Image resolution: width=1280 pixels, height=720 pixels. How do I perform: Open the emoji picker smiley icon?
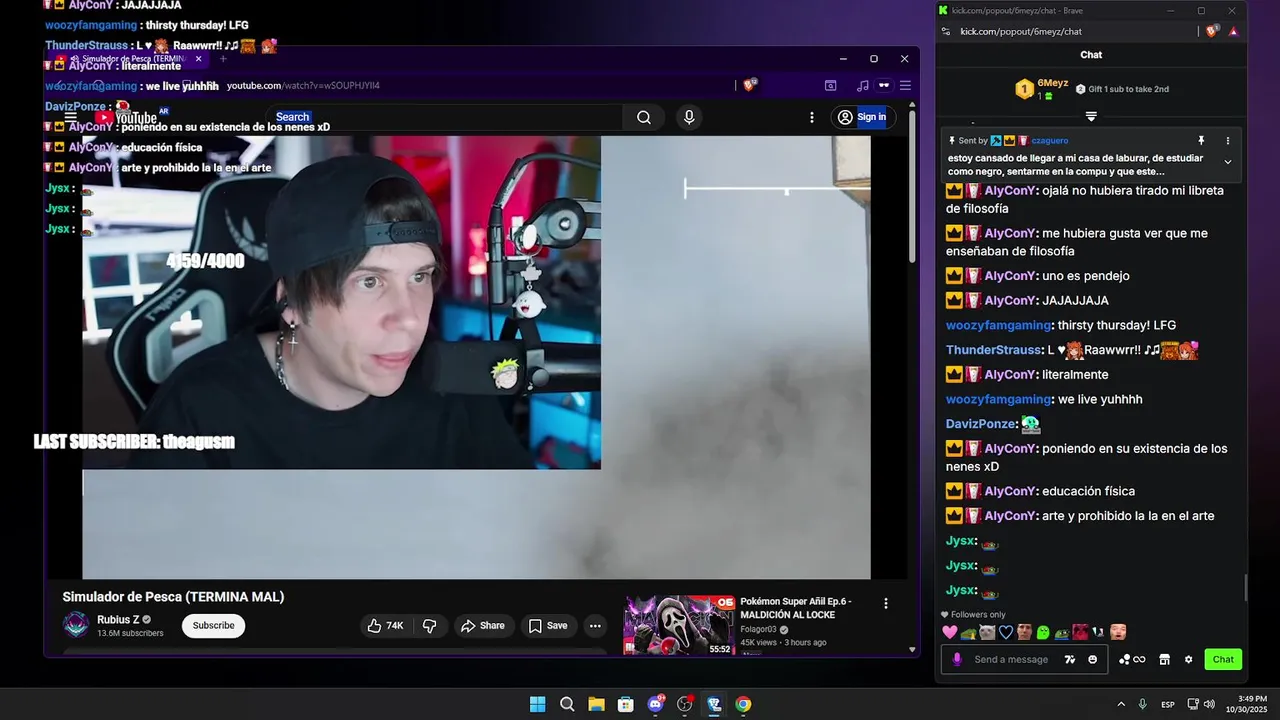[x=1092, y=659]
